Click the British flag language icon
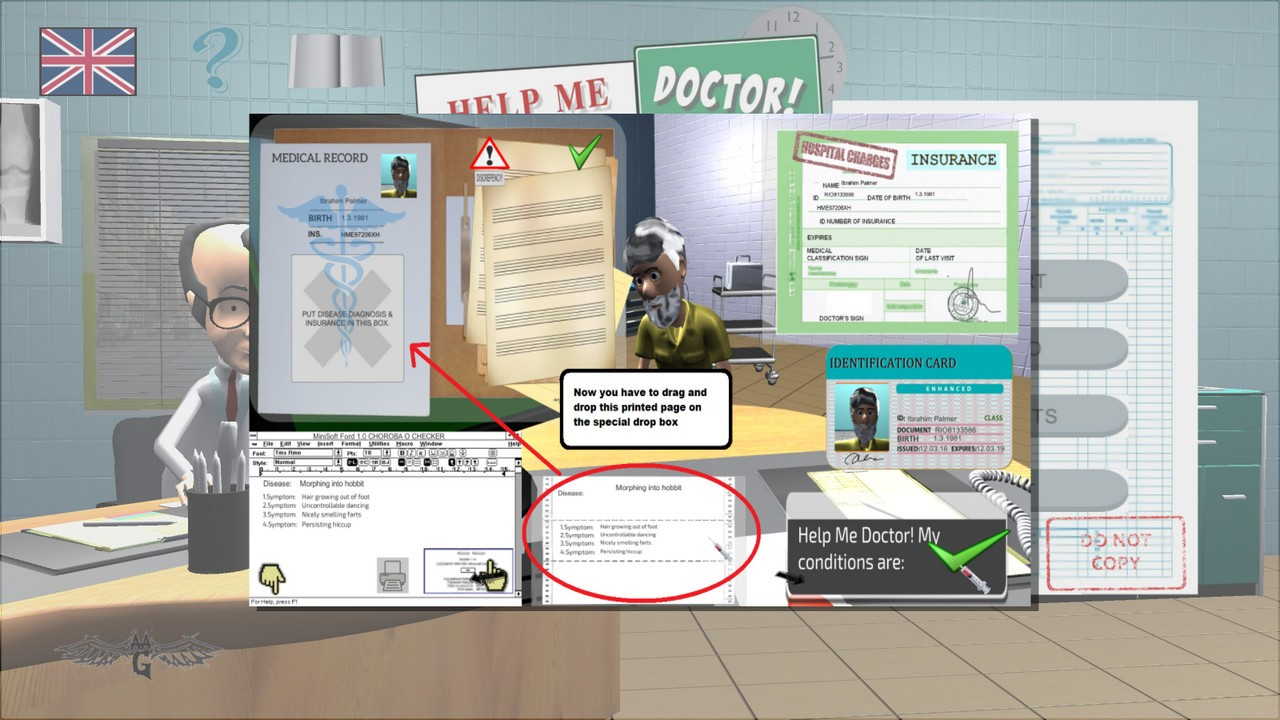The width and height of the screenshot is (1280, 720). [88, 61]
